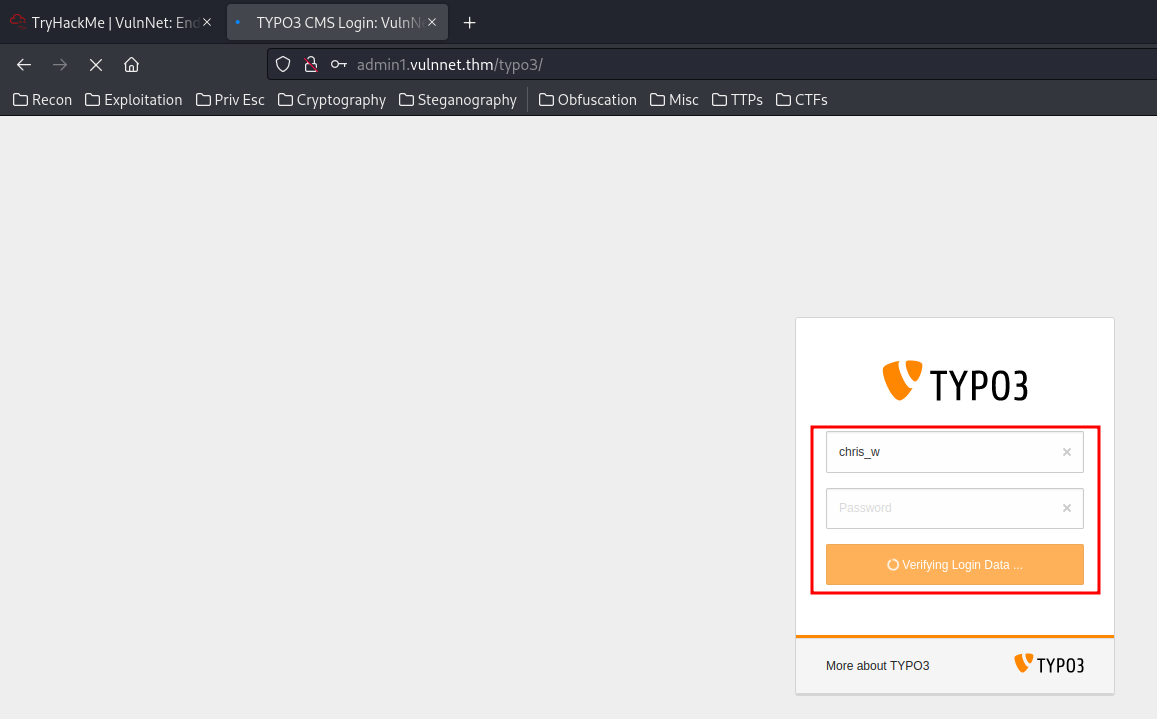The image size is (1157, 719).
Task: Open the Steganography bookmarks folder
Action: [x=457, y=100]
